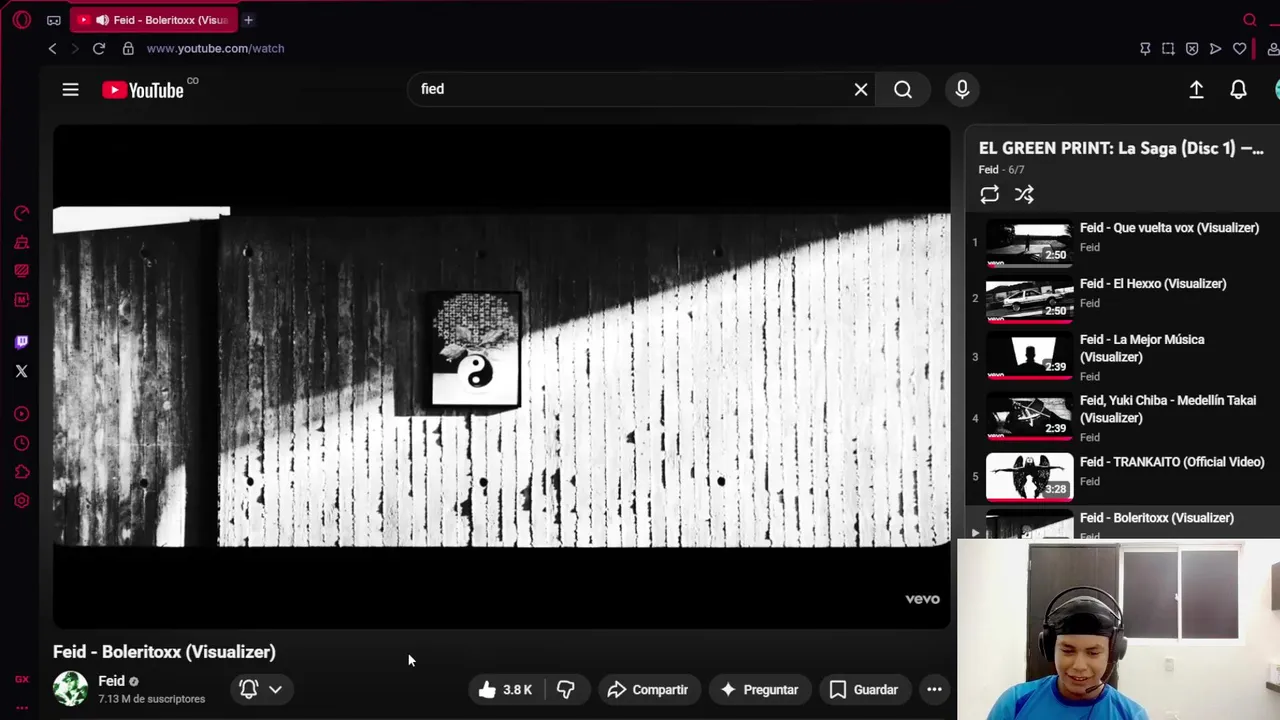This screenshot has height=720, width=1280.
Task: Expand the subscription options chevron
Action: pos(275,689)
